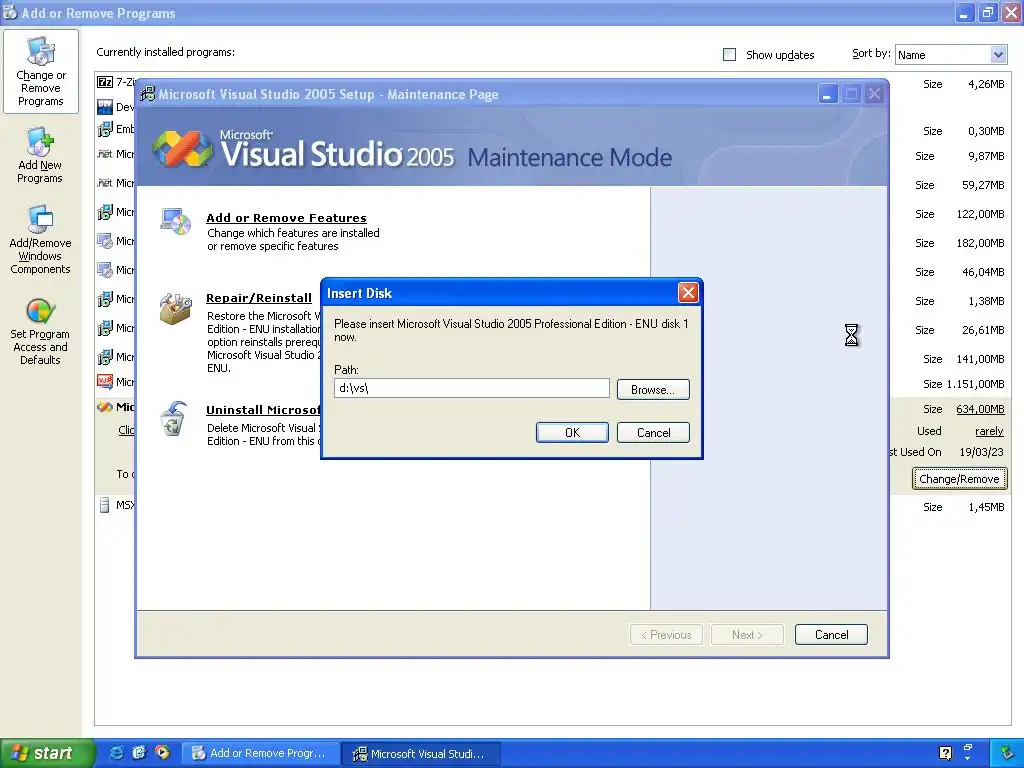Open the Sort by Name dropdown

point(951,55)
